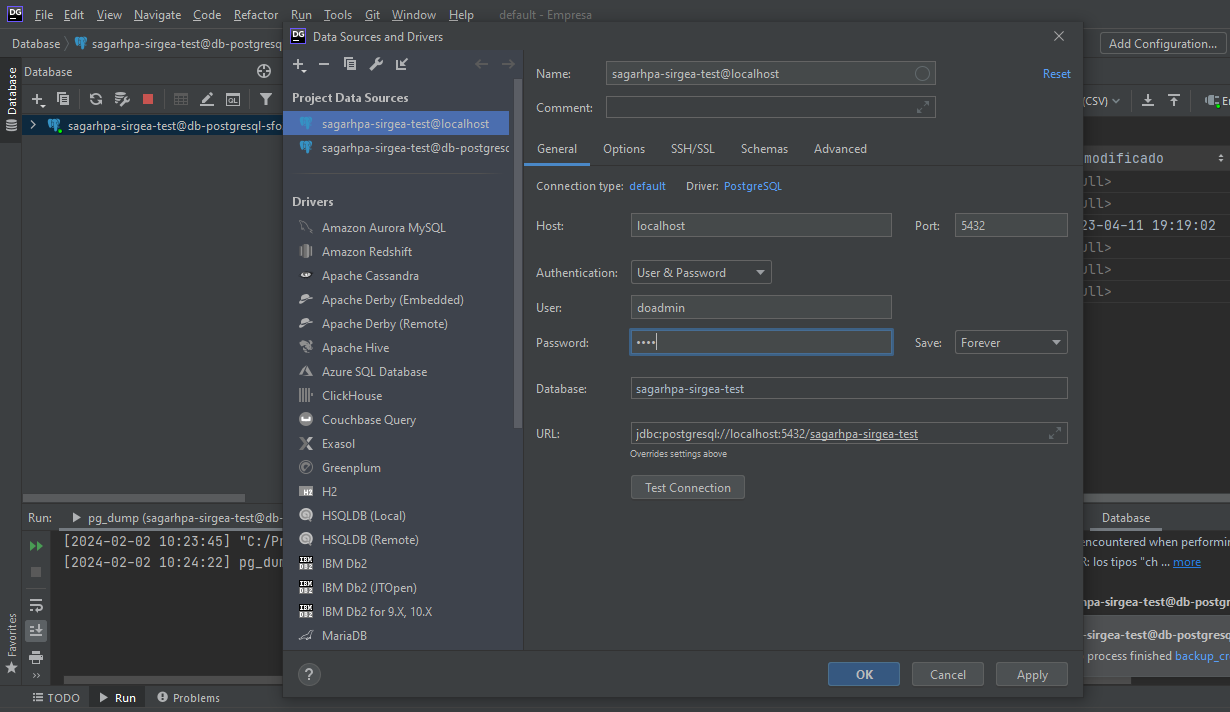Click the Apply button
The width and height of the screenshot is (1230, 712).
point(1032,674)
